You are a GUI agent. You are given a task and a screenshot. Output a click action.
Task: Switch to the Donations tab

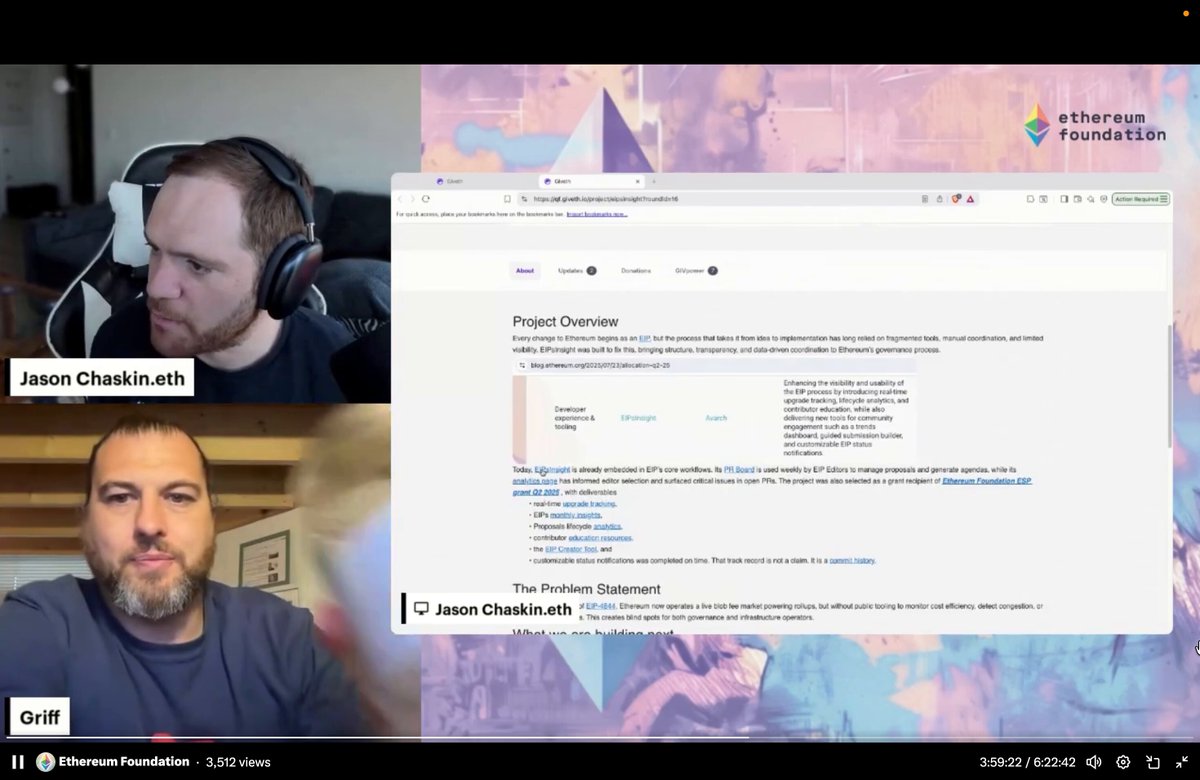(x=636, y=271)
